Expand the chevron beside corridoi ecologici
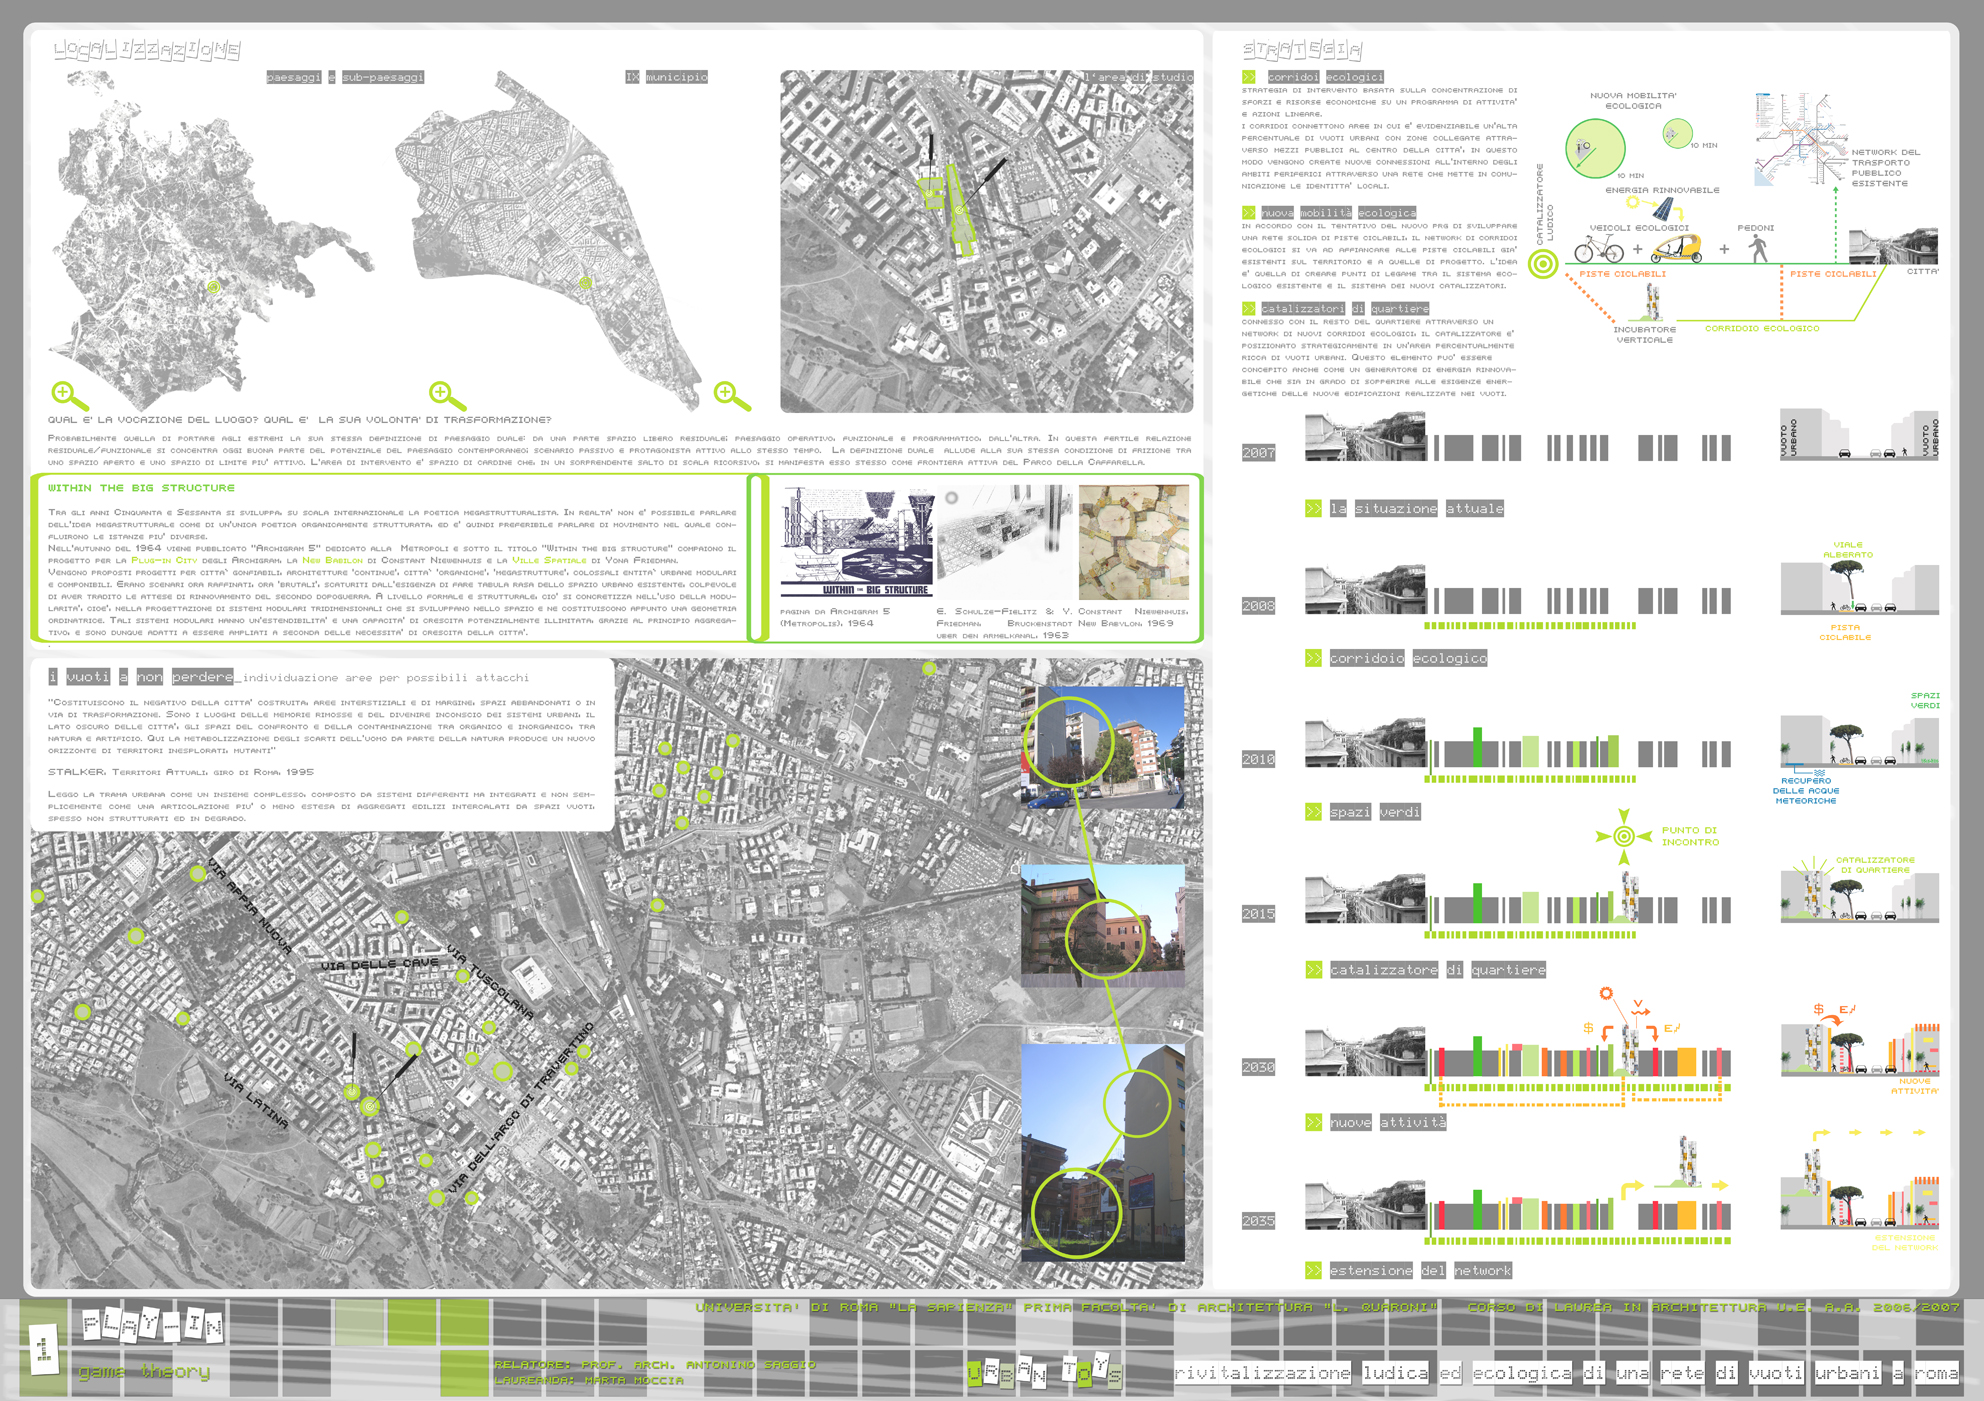Viewport: 1984px width, 1401px height. click(1249, 77)
